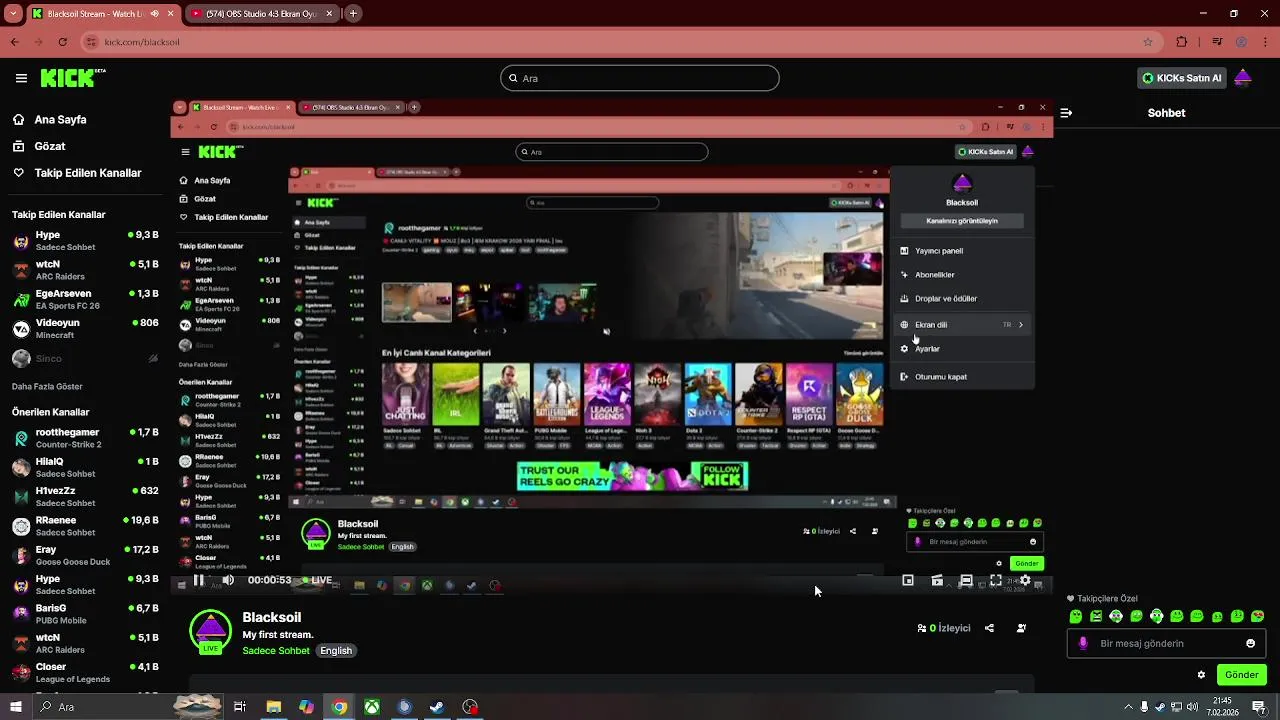The height and width of the screenshot is (720, 1280).
Task: Click the HilalQ avatar in the sidebar
Action: (21, 467)
